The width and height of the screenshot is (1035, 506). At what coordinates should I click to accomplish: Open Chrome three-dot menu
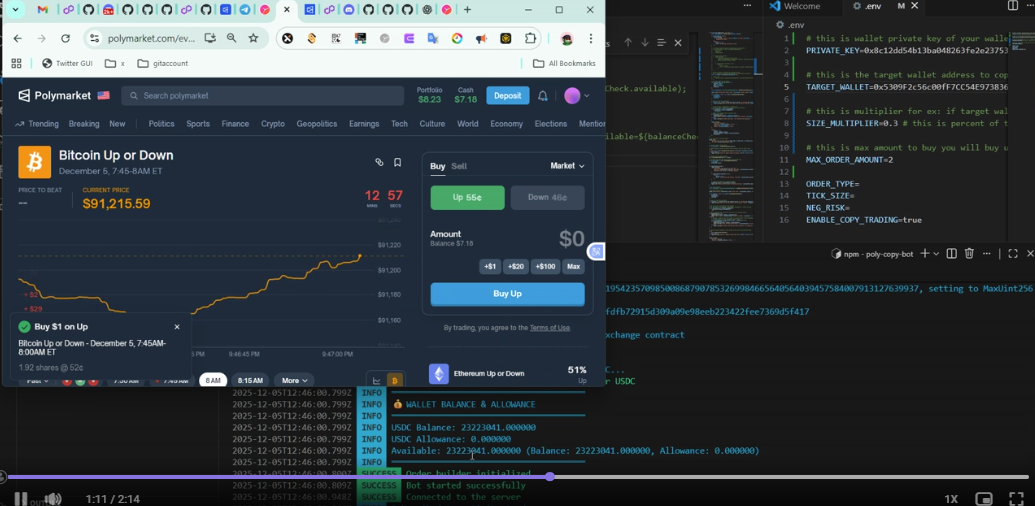591,38
